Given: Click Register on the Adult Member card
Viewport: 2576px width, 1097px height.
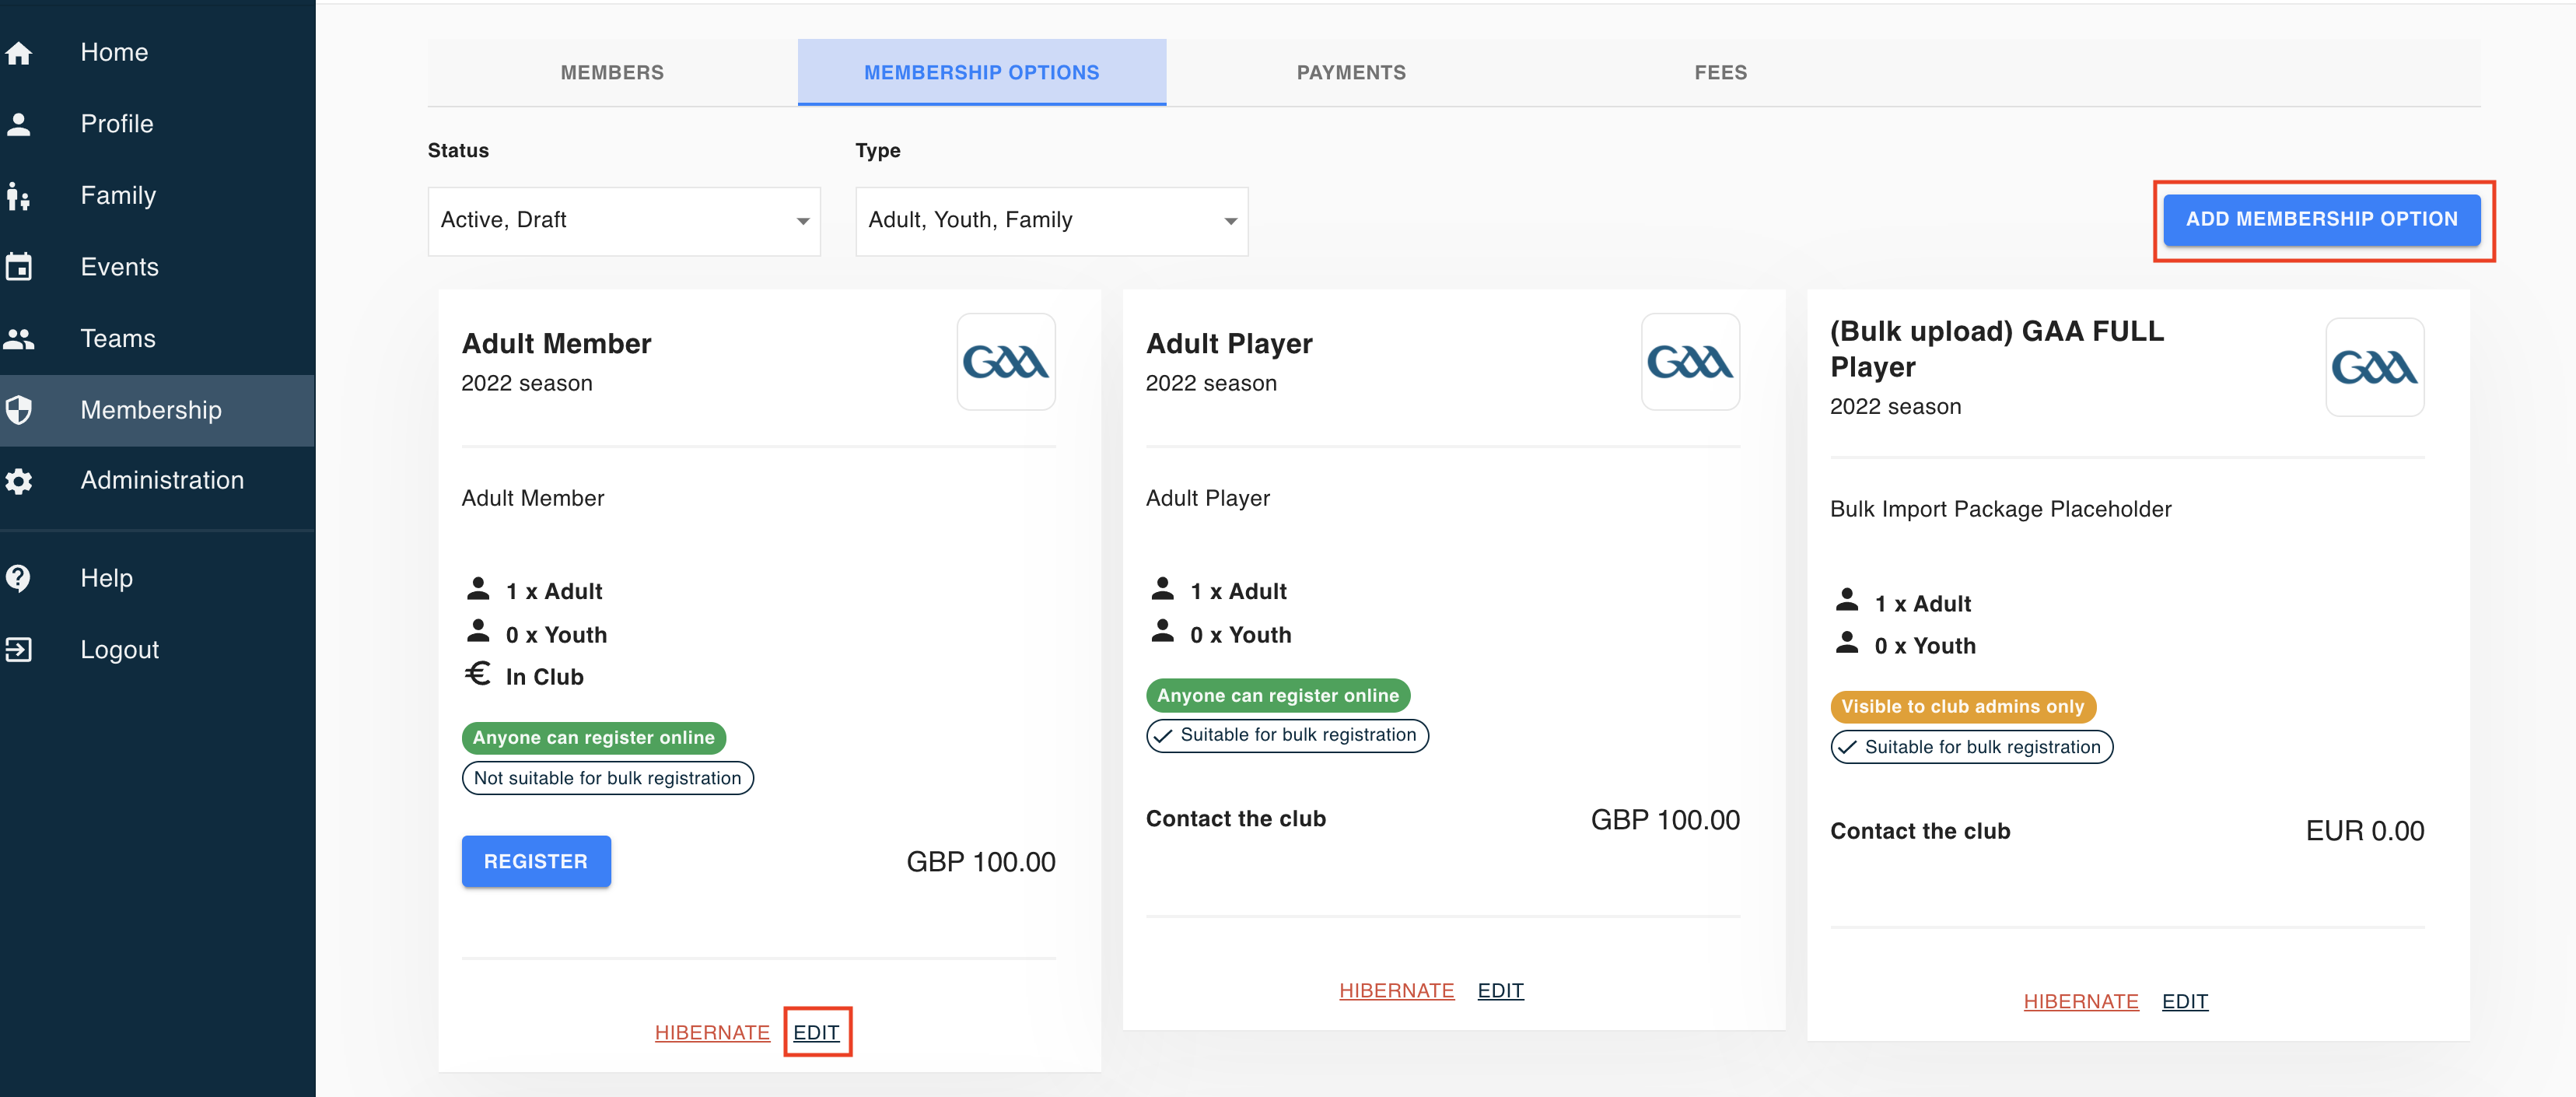Looking at the screenshot, I should (x=536, y=861).
